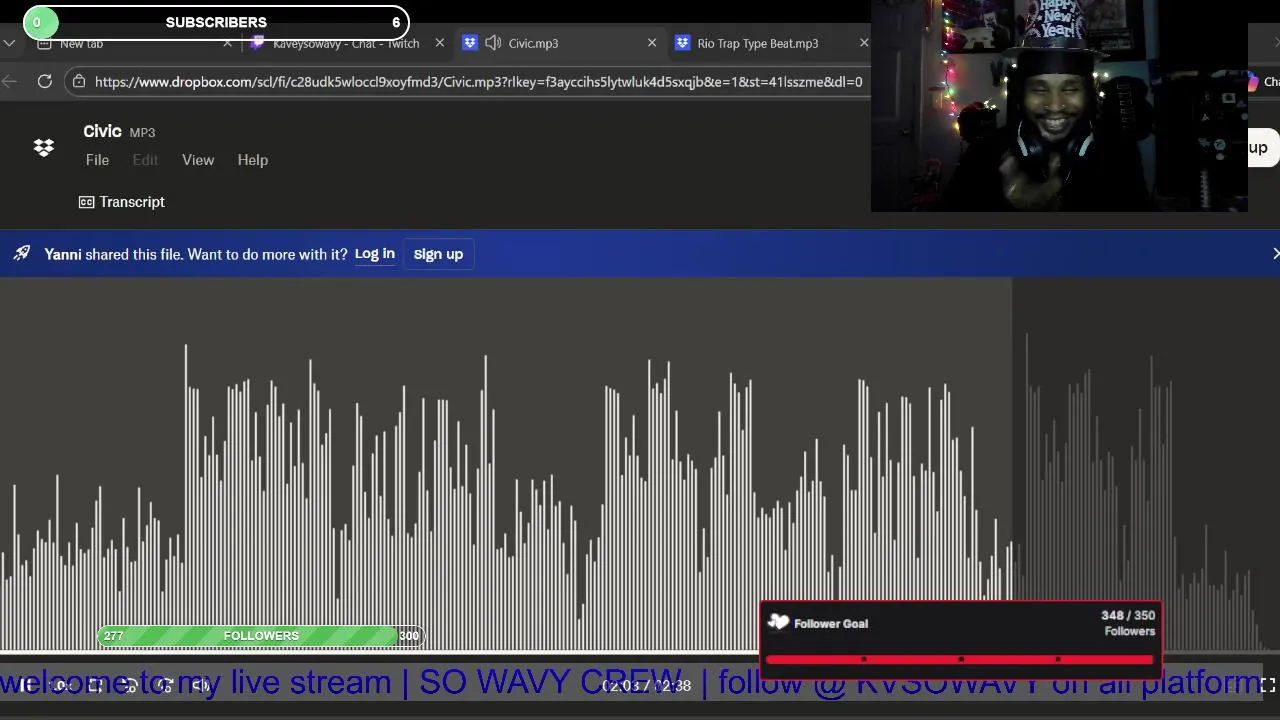Click the rocket icon in the banner
This screenshot has height=720, width=1280.
click(22, 254)
